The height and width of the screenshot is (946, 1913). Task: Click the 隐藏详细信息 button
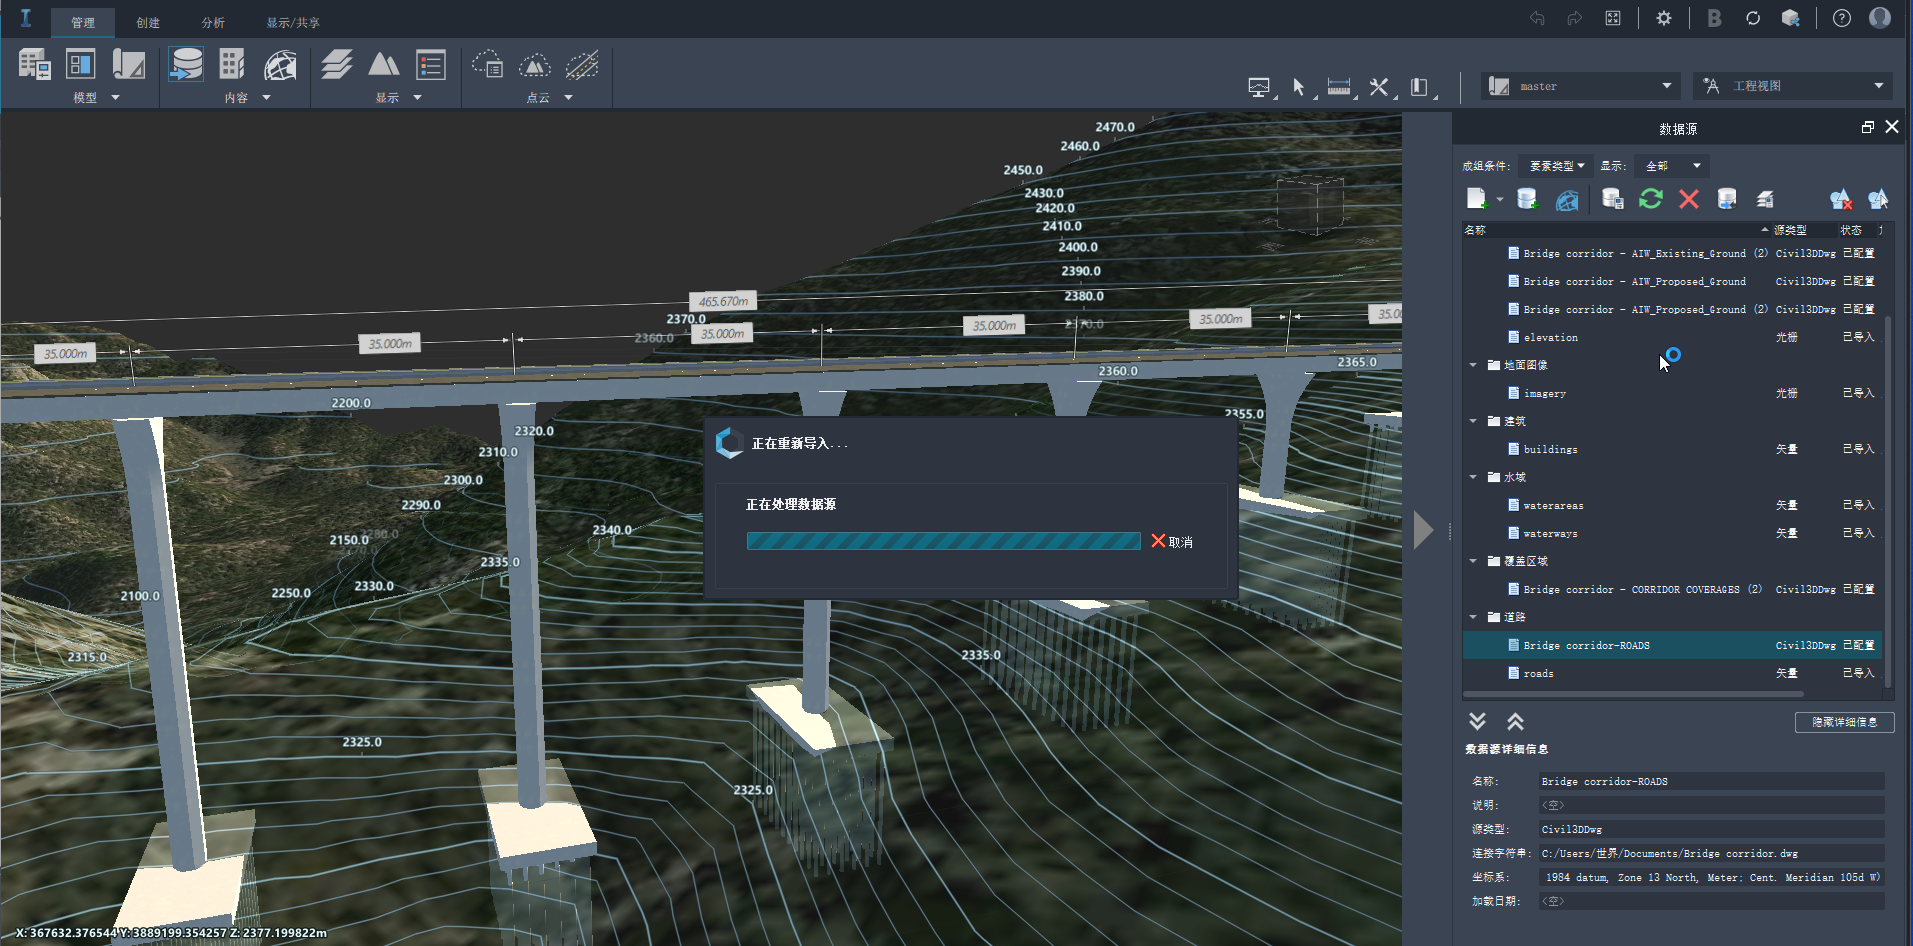tap(1844, 722)
